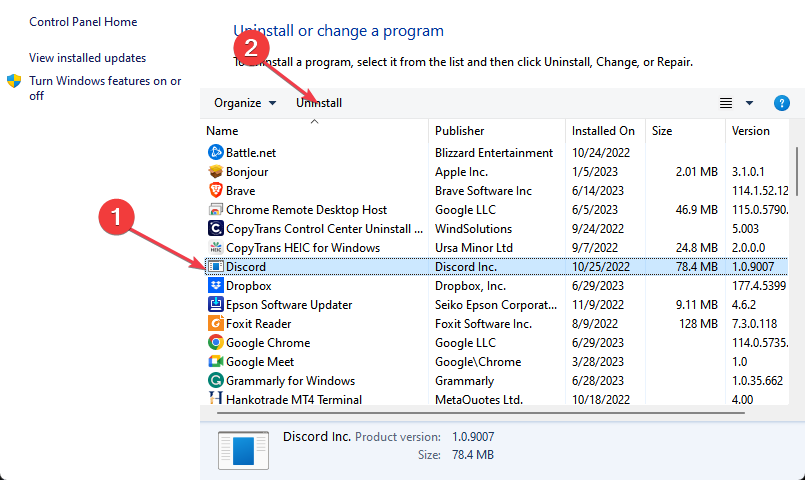This screenshot has height=480, width=805.
Task: Click the CopyTrans HEIC icon
Action: coord(215,247)
